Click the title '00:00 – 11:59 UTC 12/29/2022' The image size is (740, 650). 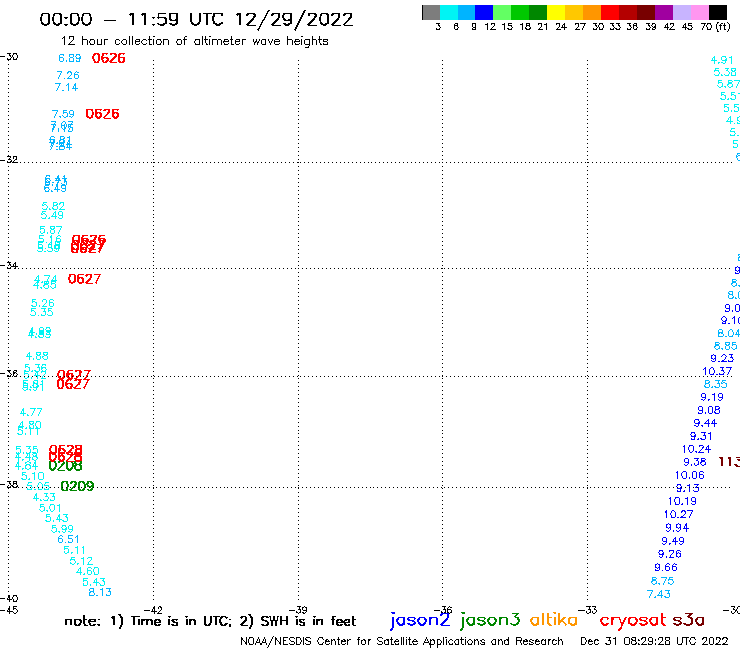click(196, 19)
